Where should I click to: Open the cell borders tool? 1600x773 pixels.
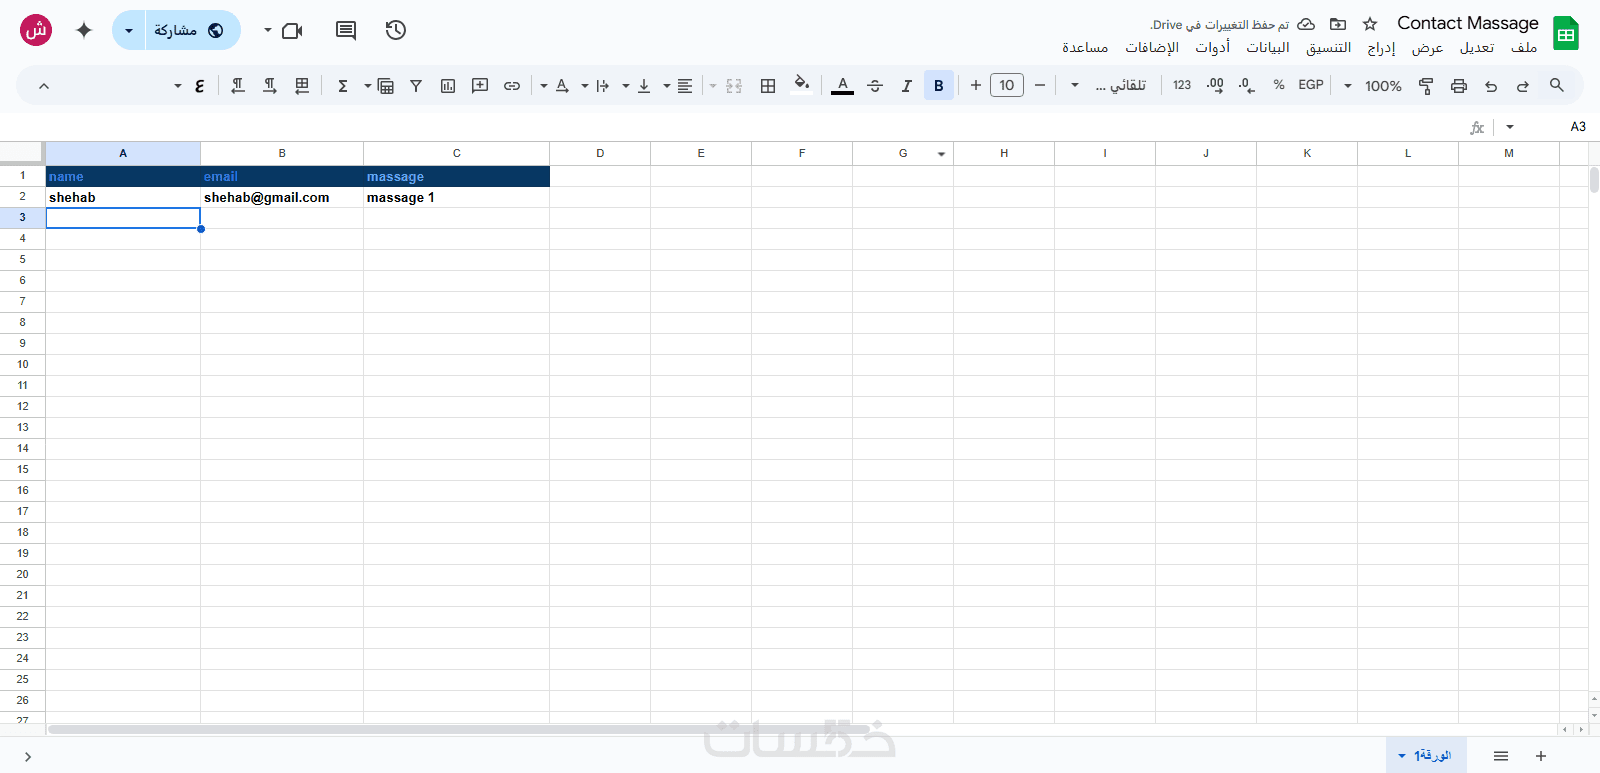click(768, 86)
